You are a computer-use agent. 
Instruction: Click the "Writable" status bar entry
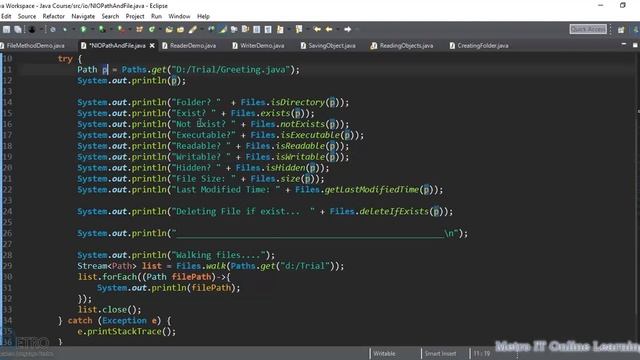(x=384, y=353)
